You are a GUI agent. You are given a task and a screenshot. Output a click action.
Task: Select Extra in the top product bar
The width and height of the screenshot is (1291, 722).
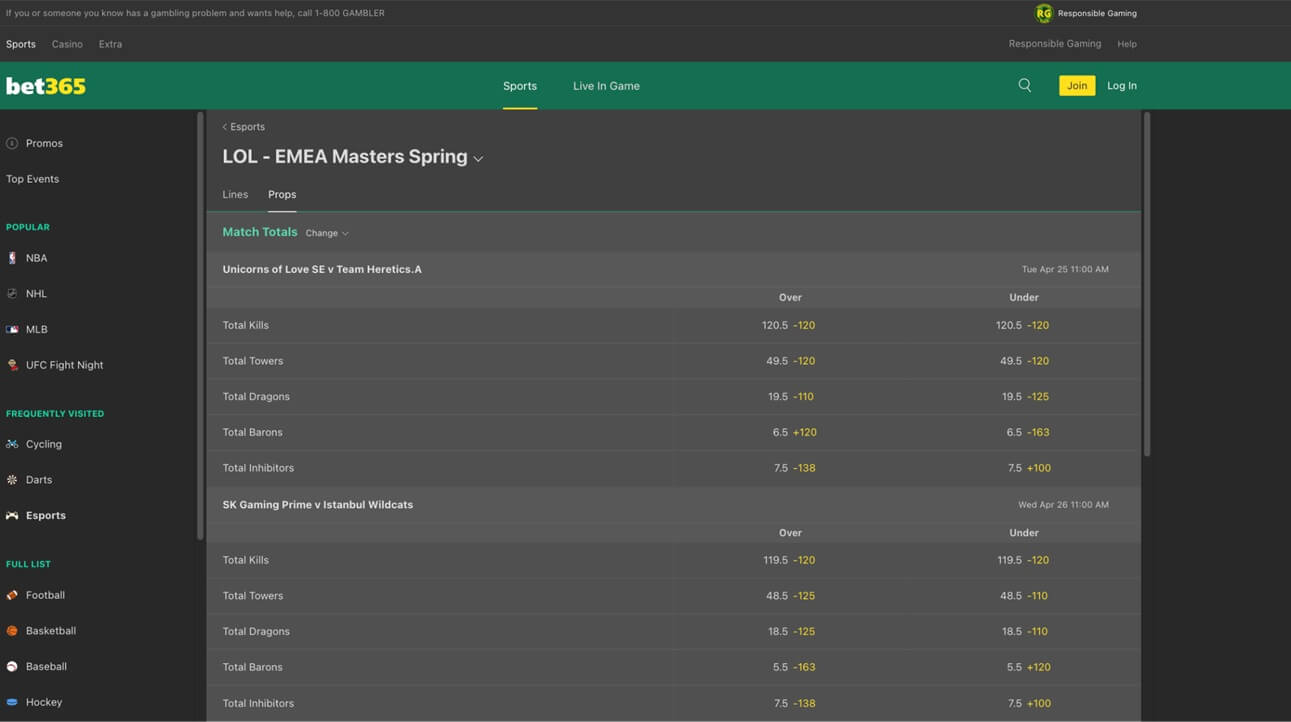110,44
